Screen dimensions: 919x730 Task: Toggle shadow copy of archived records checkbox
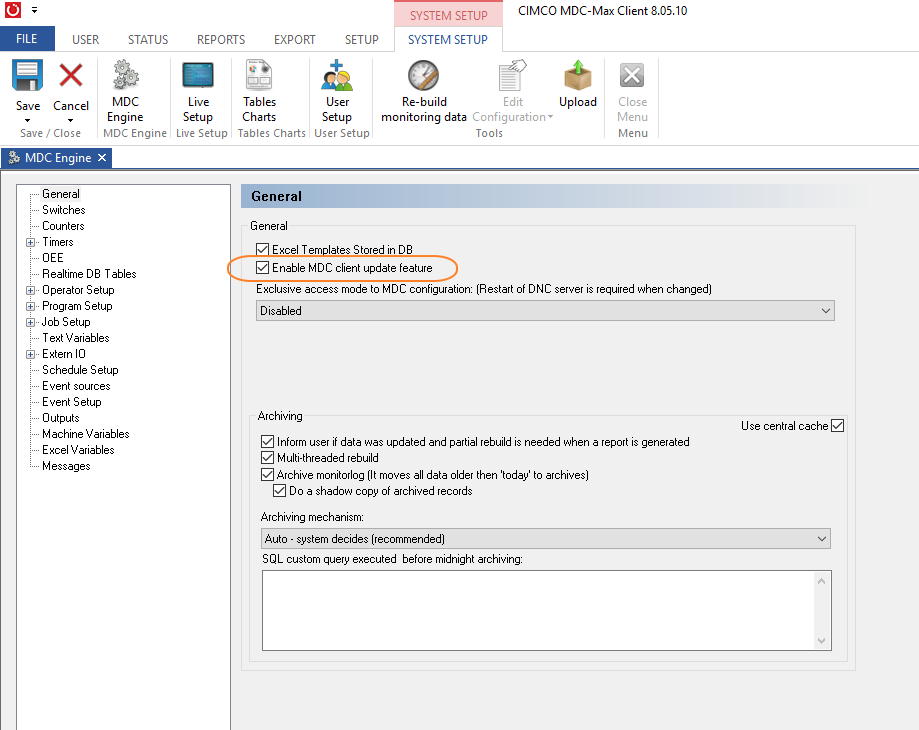(280, 491)
